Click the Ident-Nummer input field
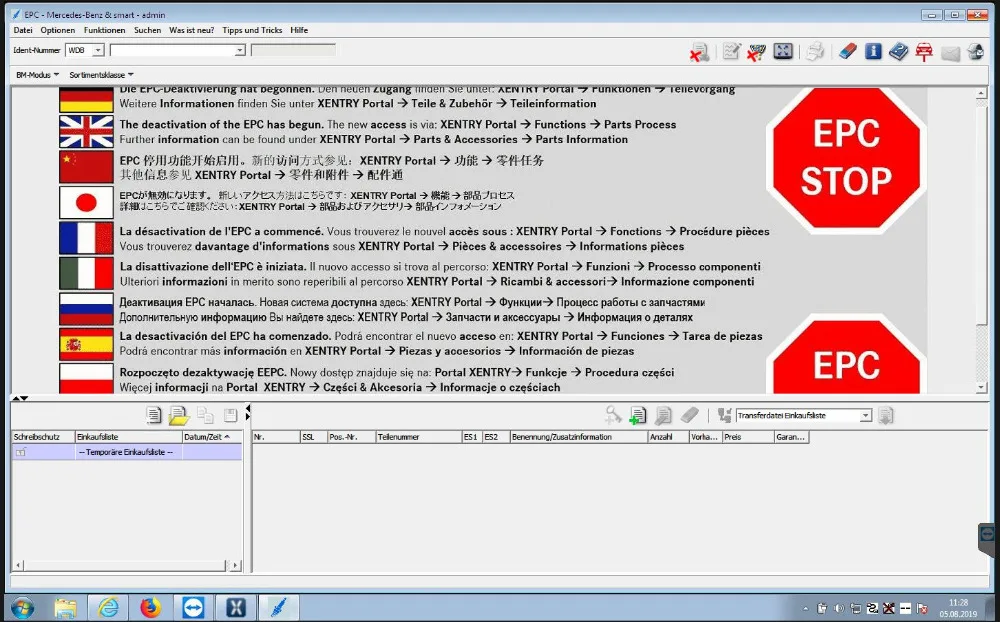 point(173,50)
